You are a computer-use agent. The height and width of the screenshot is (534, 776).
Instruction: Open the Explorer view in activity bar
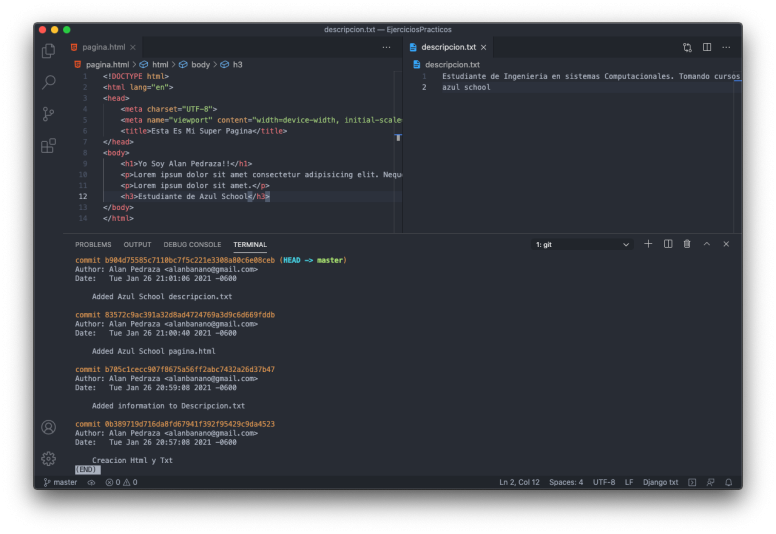pos(48,51)
